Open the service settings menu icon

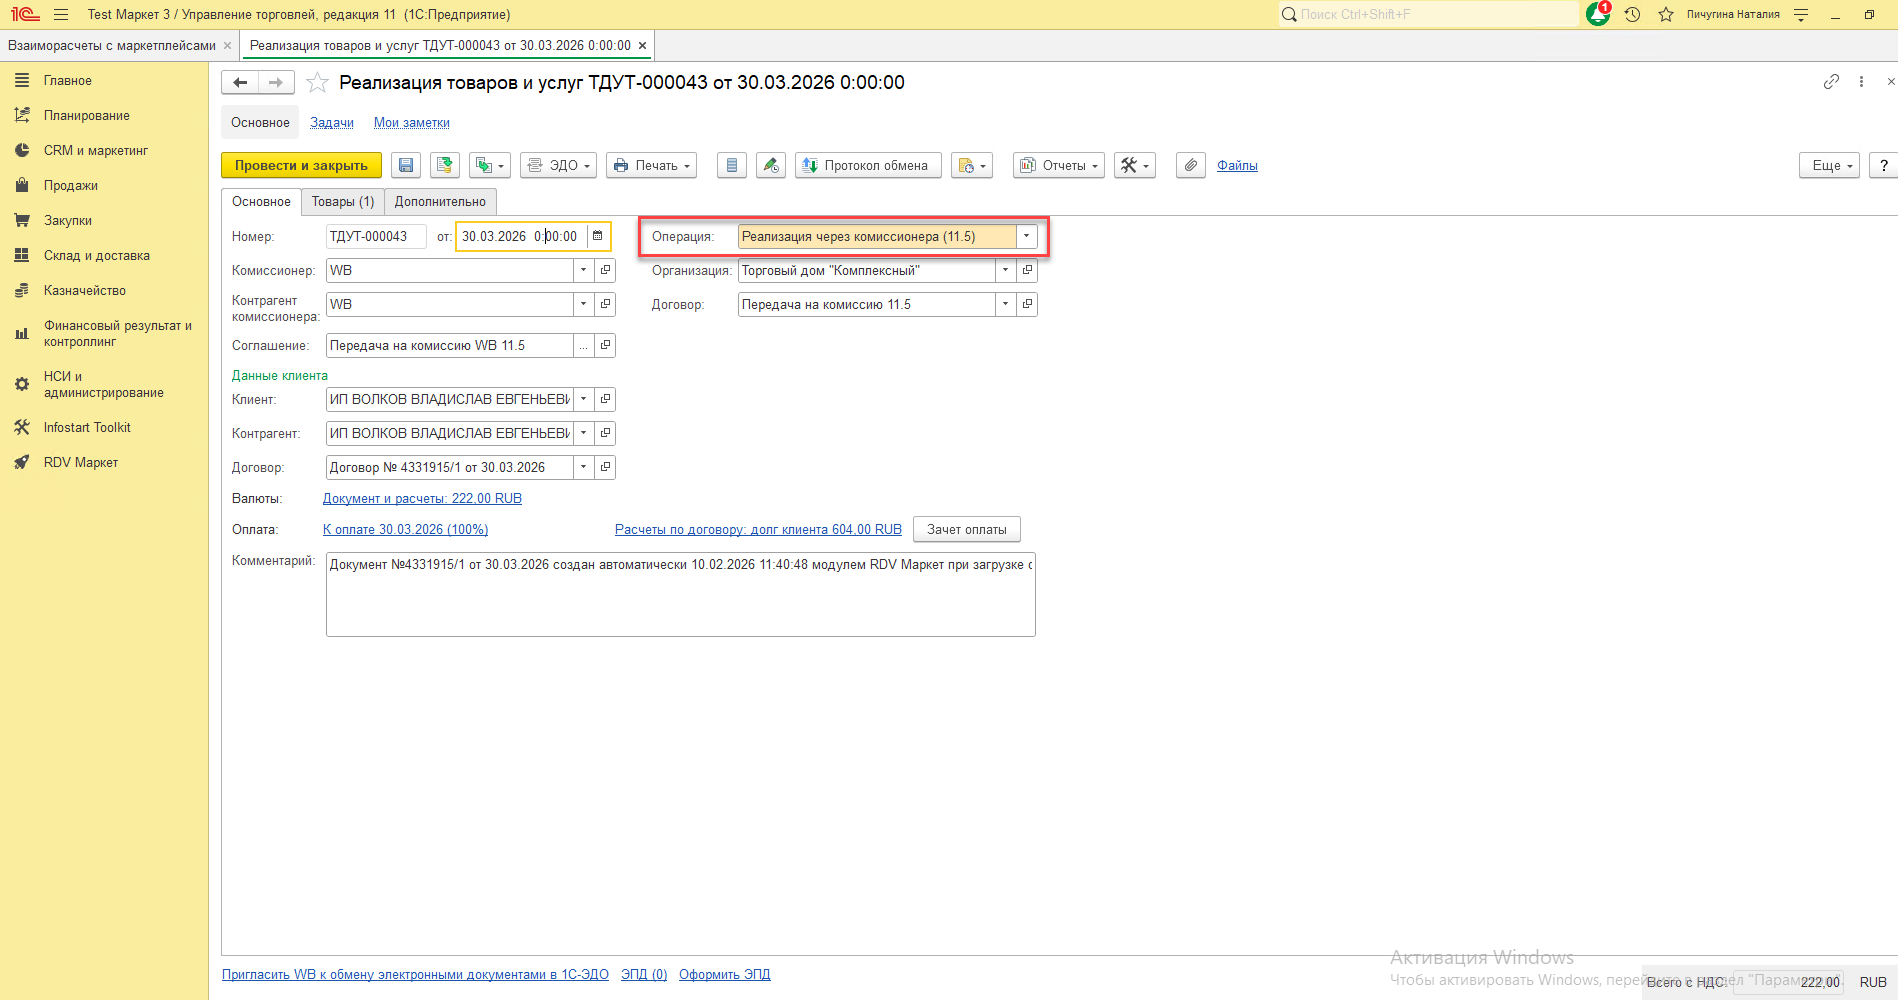point(1801,15)
